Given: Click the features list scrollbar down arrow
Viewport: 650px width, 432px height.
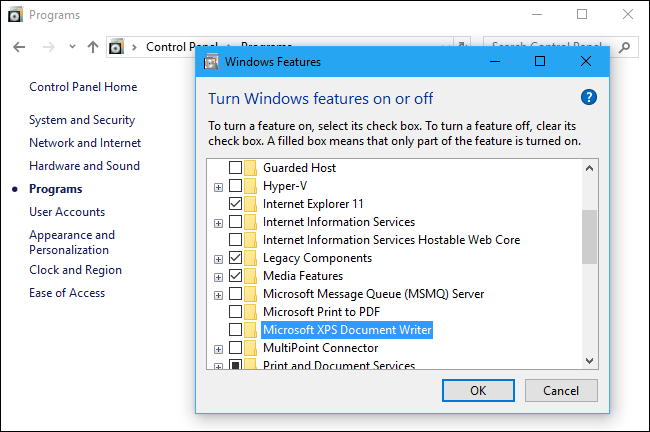Looking at the screenshot, I should click(589, 361).
